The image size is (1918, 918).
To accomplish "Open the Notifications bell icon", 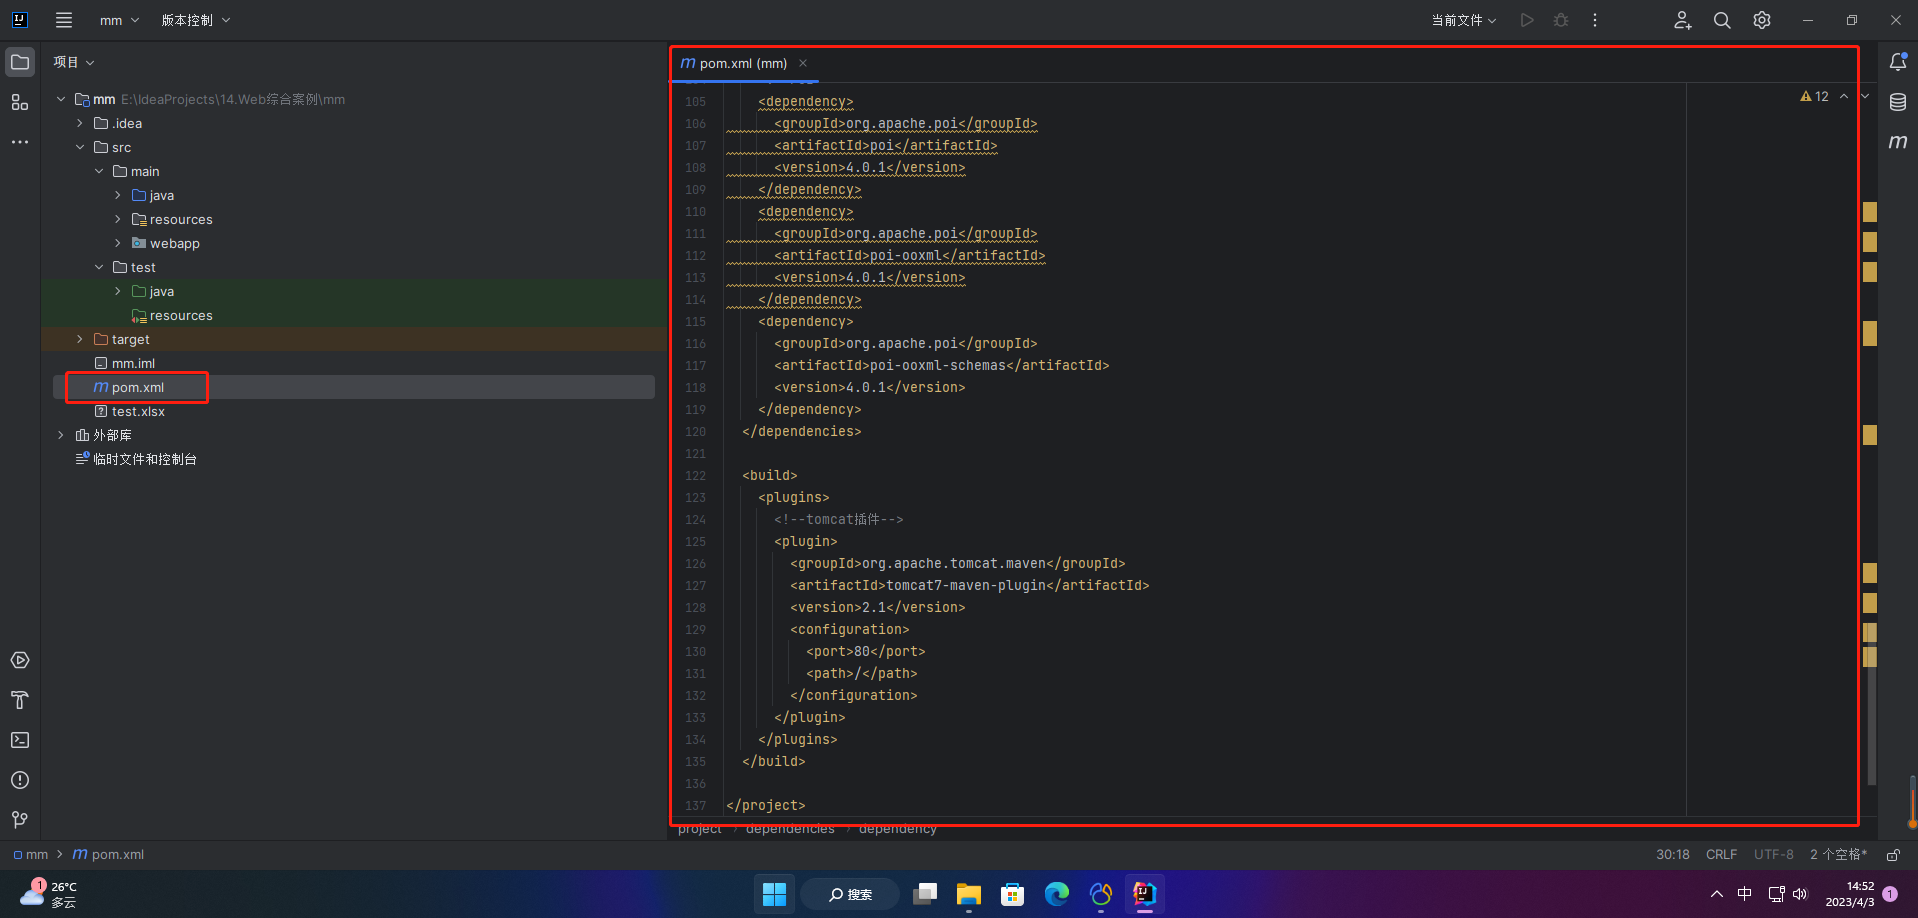I will click(x=1898, y=62).
